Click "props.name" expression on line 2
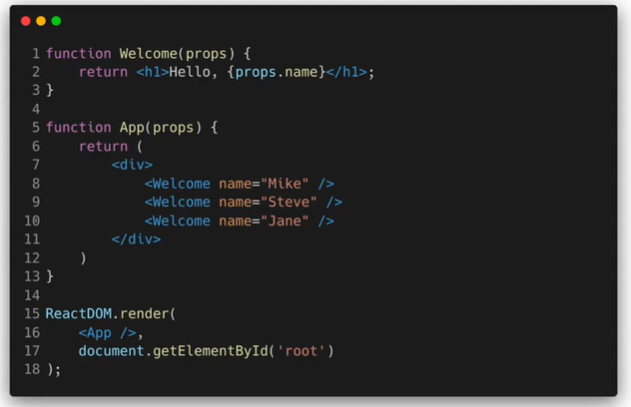Viewport: 631px width, 407px height. coord(276,72)
